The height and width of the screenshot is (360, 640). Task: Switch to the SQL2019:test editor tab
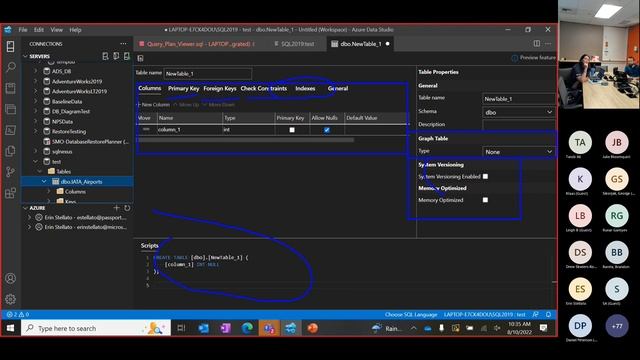[x=295, y=44]
